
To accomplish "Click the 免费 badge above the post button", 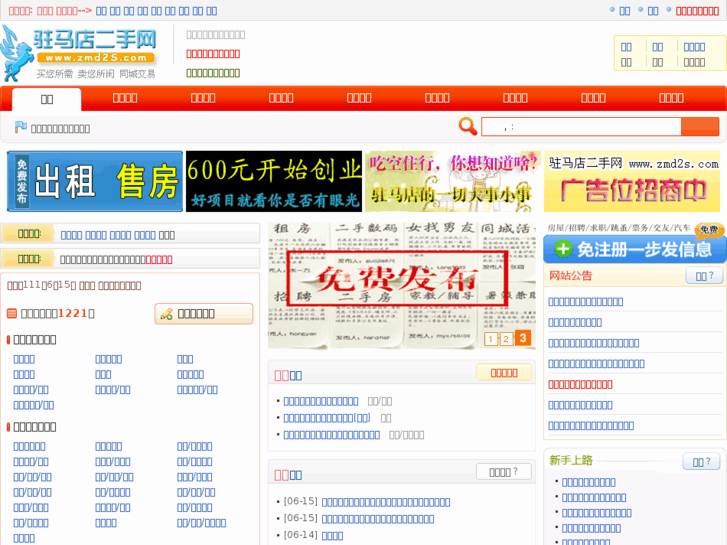I will [709, 229].
